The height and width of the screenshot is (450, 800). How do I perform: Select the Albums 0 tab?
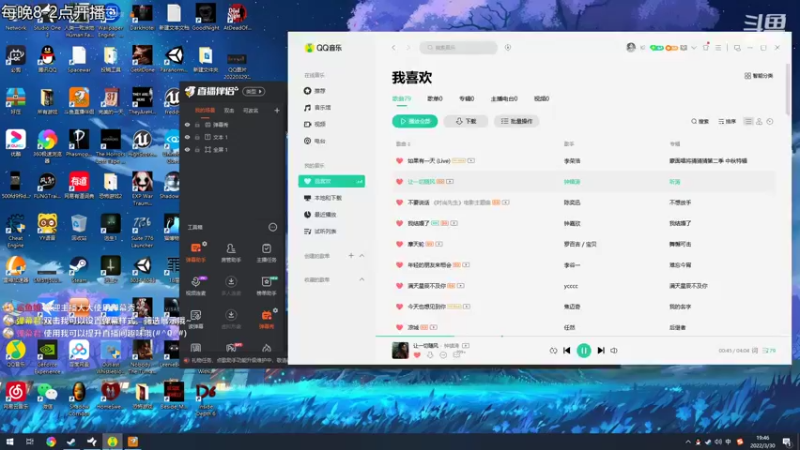point(466,98)
